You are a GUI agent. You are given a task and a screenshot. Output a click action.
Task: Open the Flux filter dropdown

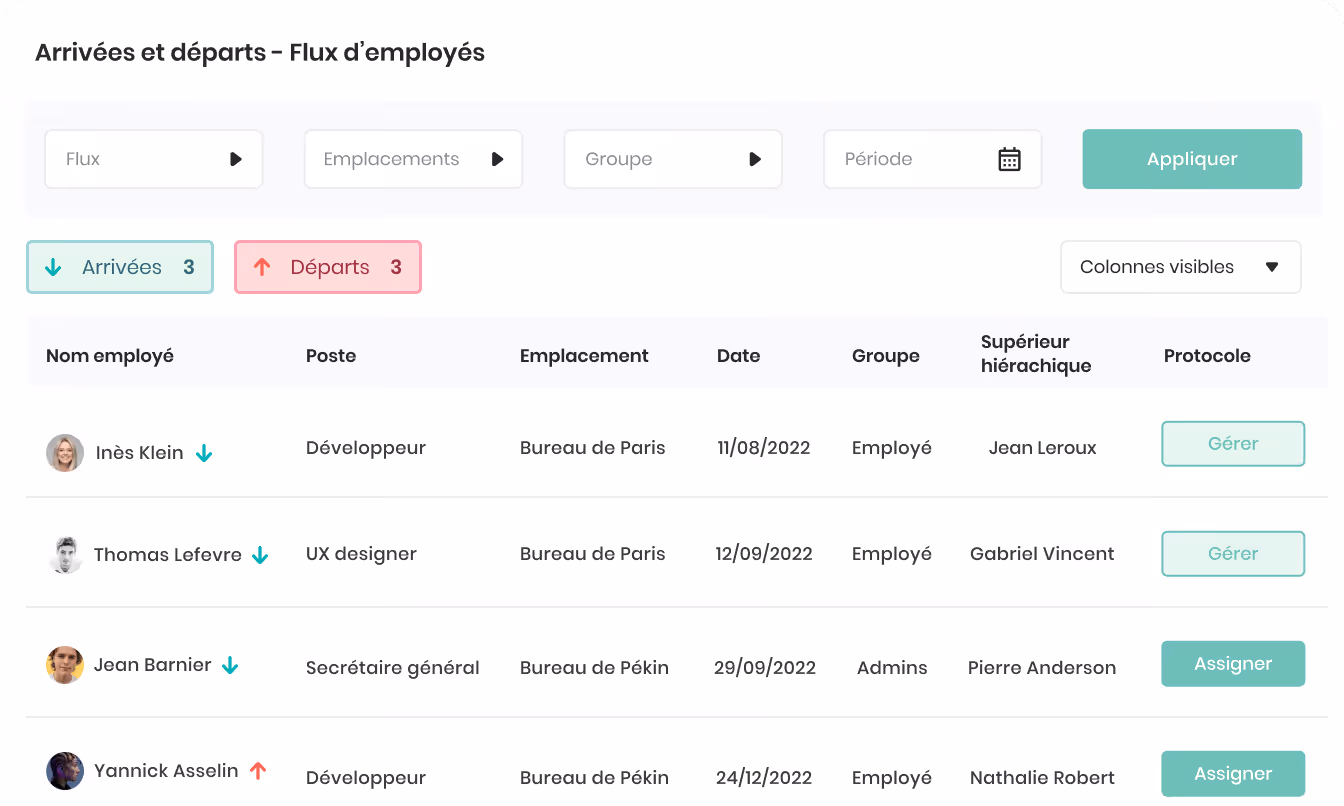click(x=154, y=159)
